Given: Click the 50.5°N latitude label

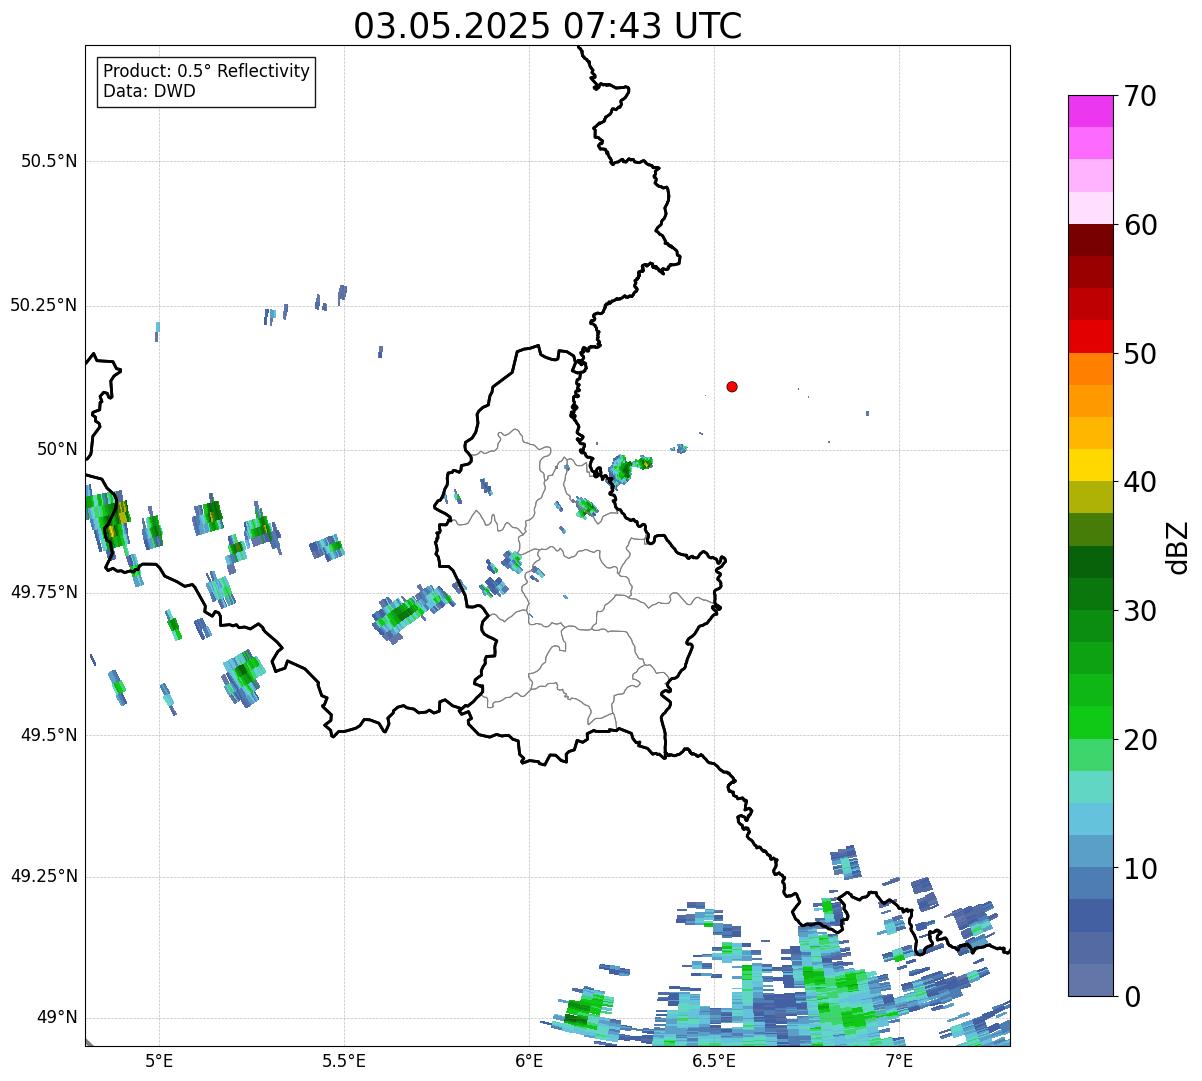Looking at the screenshot, I should 49,162.
